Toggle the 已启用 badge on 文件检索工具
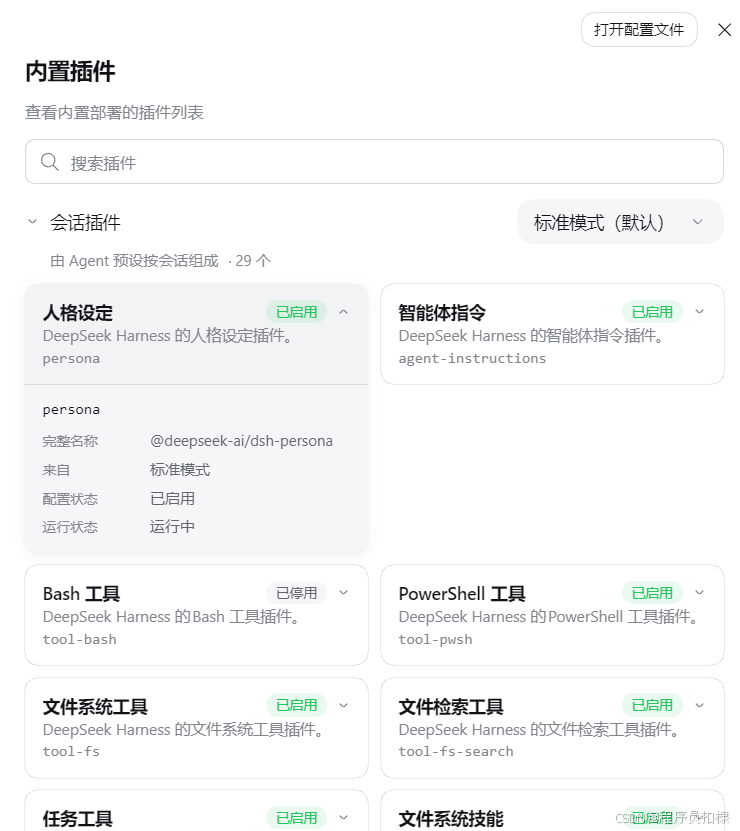Viewport: 740px width, 831px height. pos(652,705)
